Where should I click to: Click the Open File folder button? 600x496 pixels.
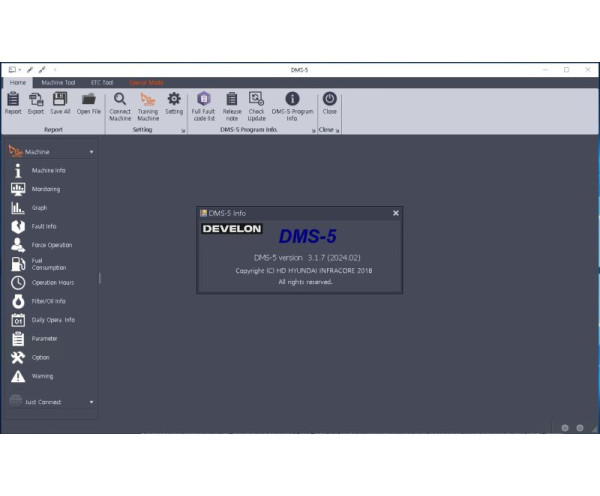[x=88, y=103]
